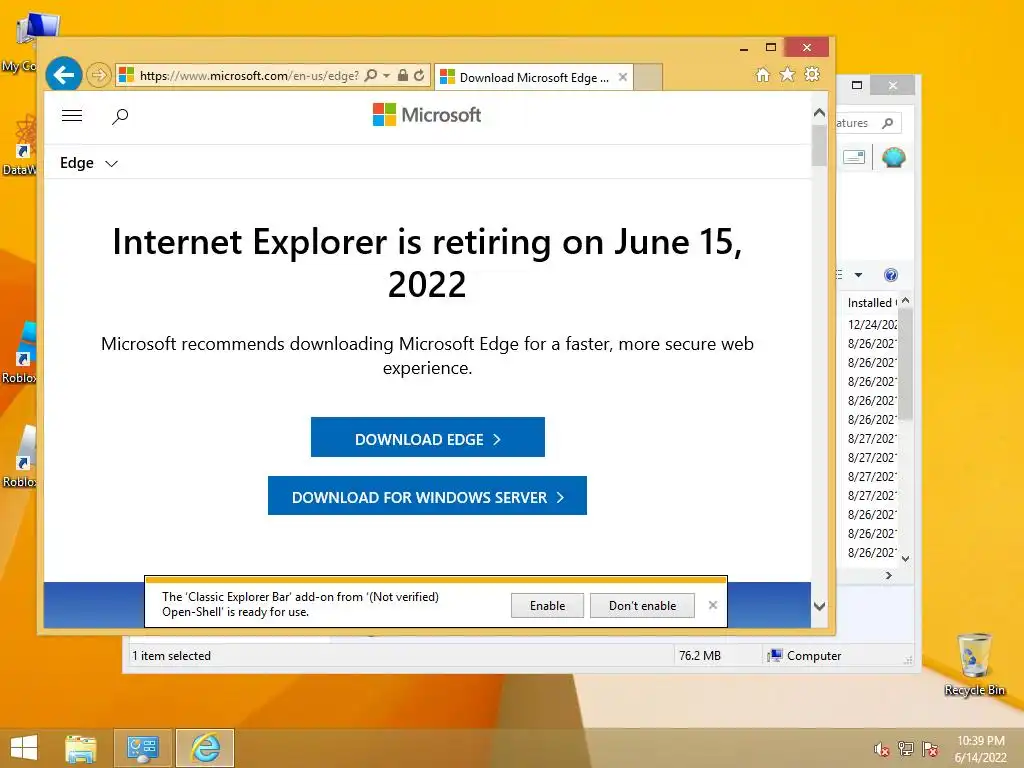This screenshot has width=1024, height=768.
Task: Expand the Edge dropdown menu
Action: [x=89, y=163]
